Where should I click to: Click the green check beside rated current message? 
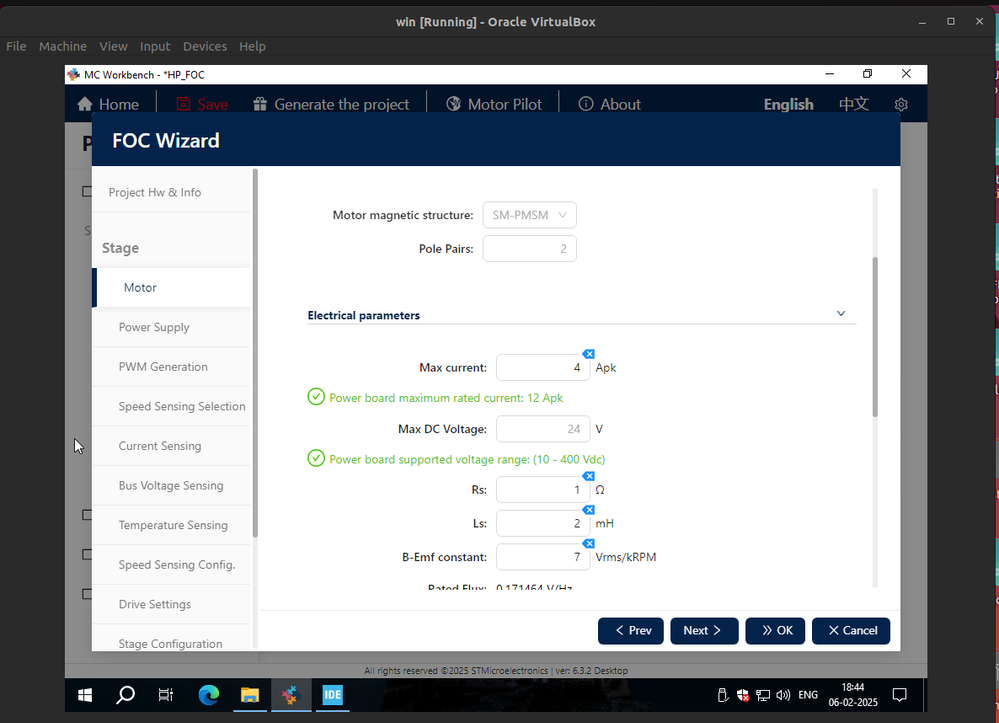tap(316, 397)
